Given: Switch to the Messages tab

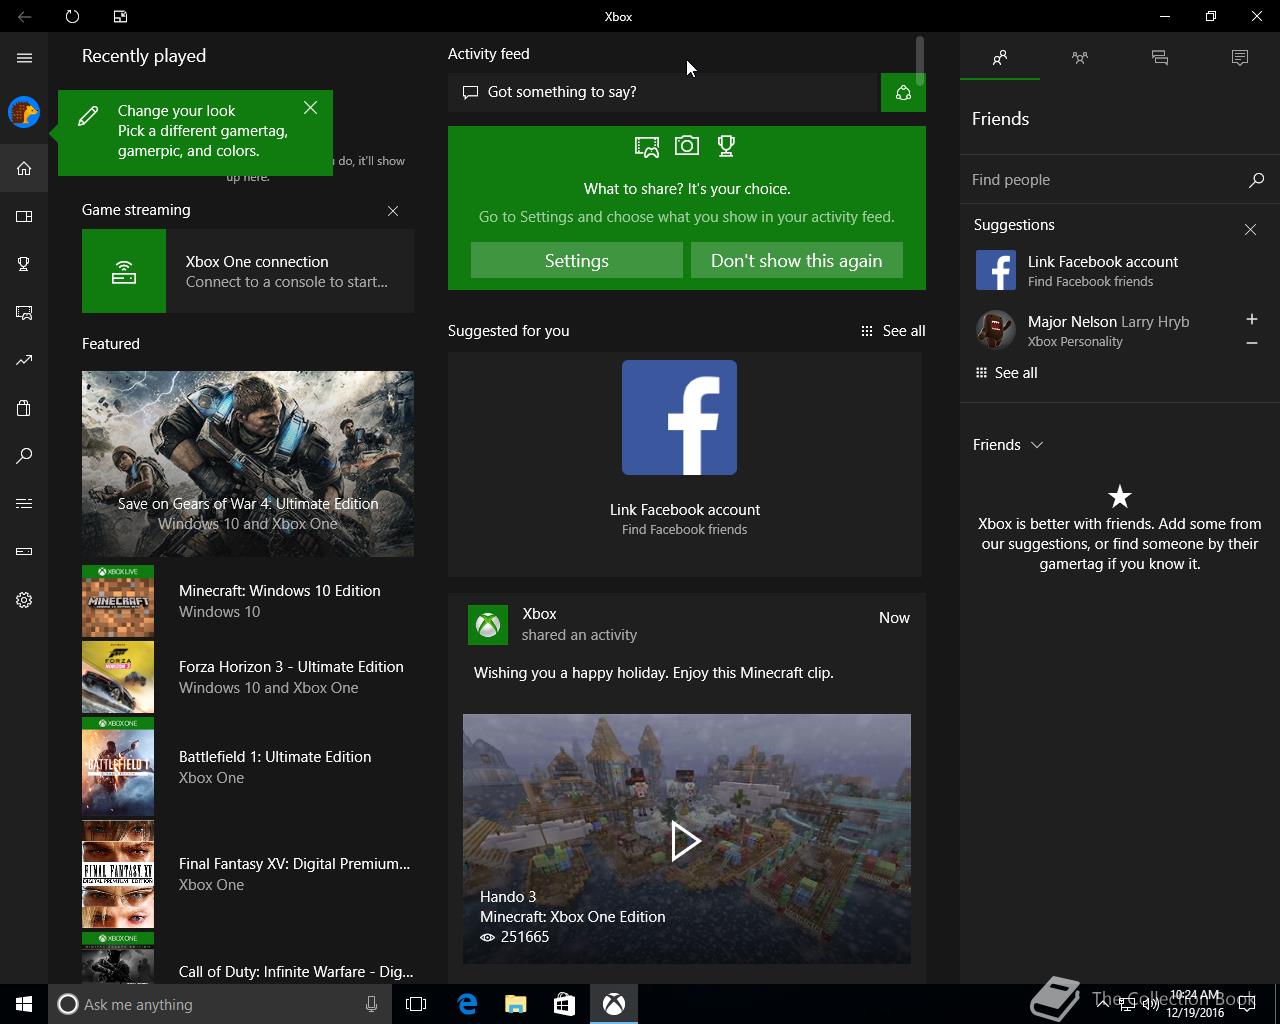Looking at the screenshot, I should tap(1160, 58).
